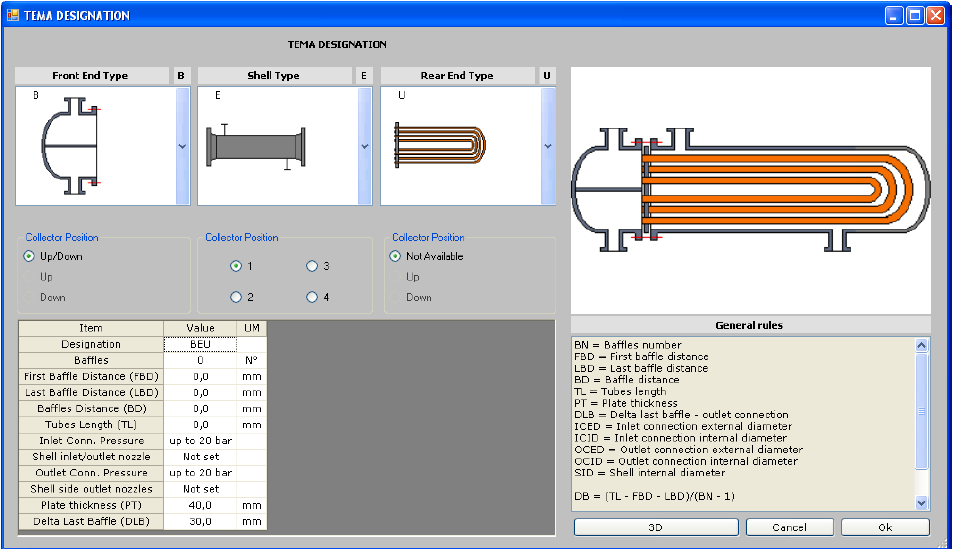
Task: Open the Front End Type dropdown arrow
Action: coord(182,146)
